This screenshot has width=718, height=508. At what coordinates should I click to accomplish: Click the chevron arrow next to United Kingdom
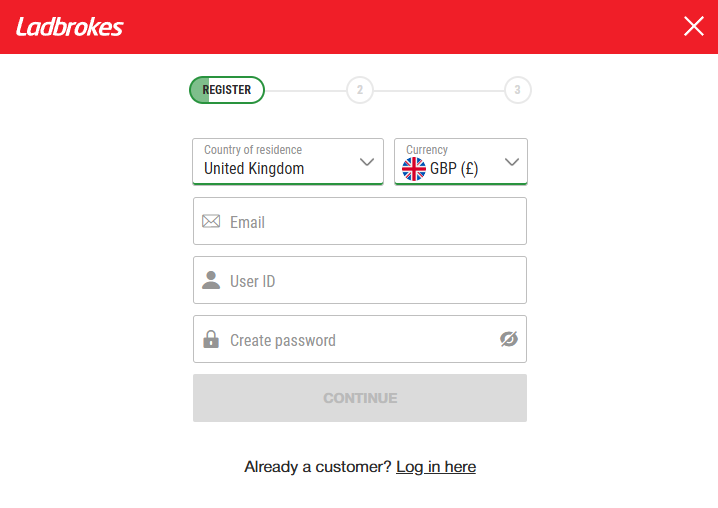coord(367,161)
